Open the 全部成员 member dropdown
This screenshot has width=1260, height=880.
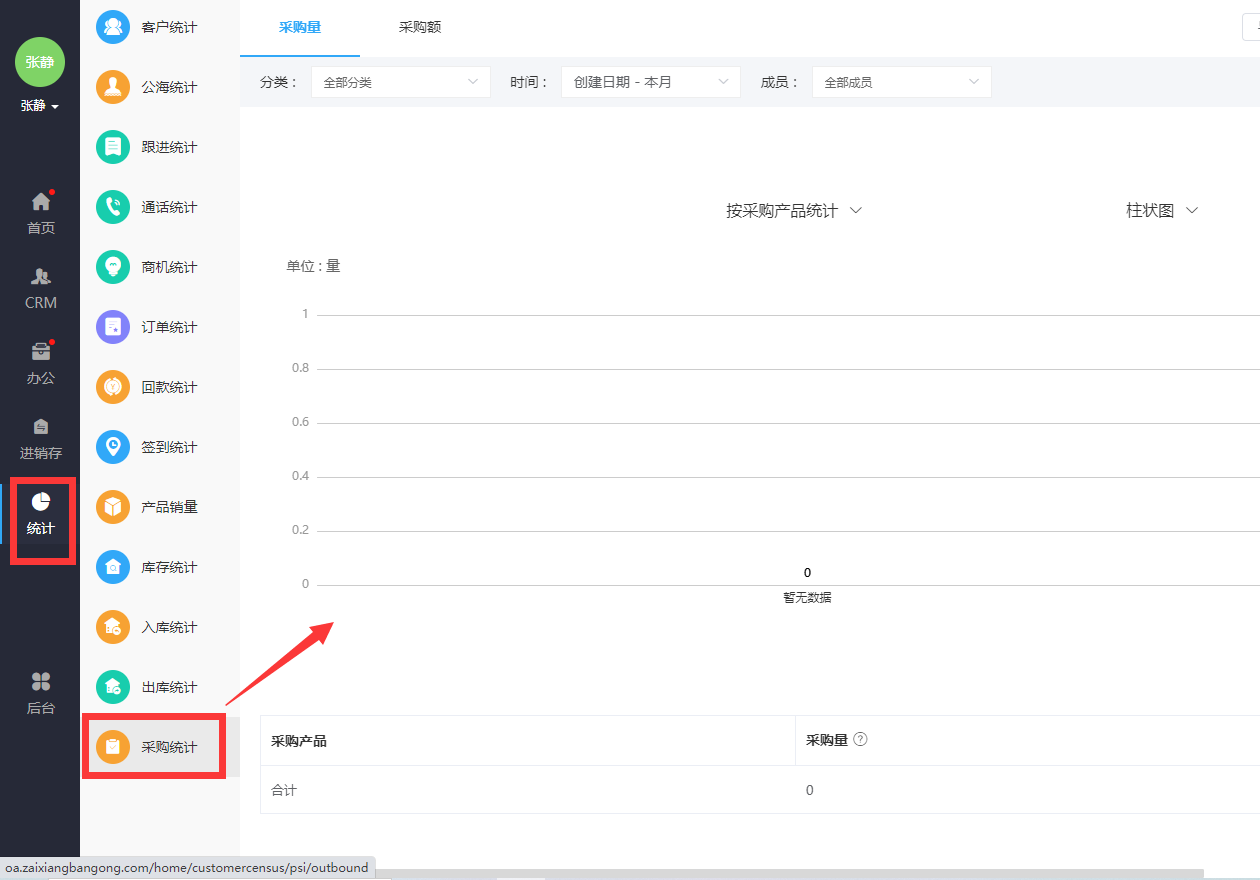coord(902,82)
